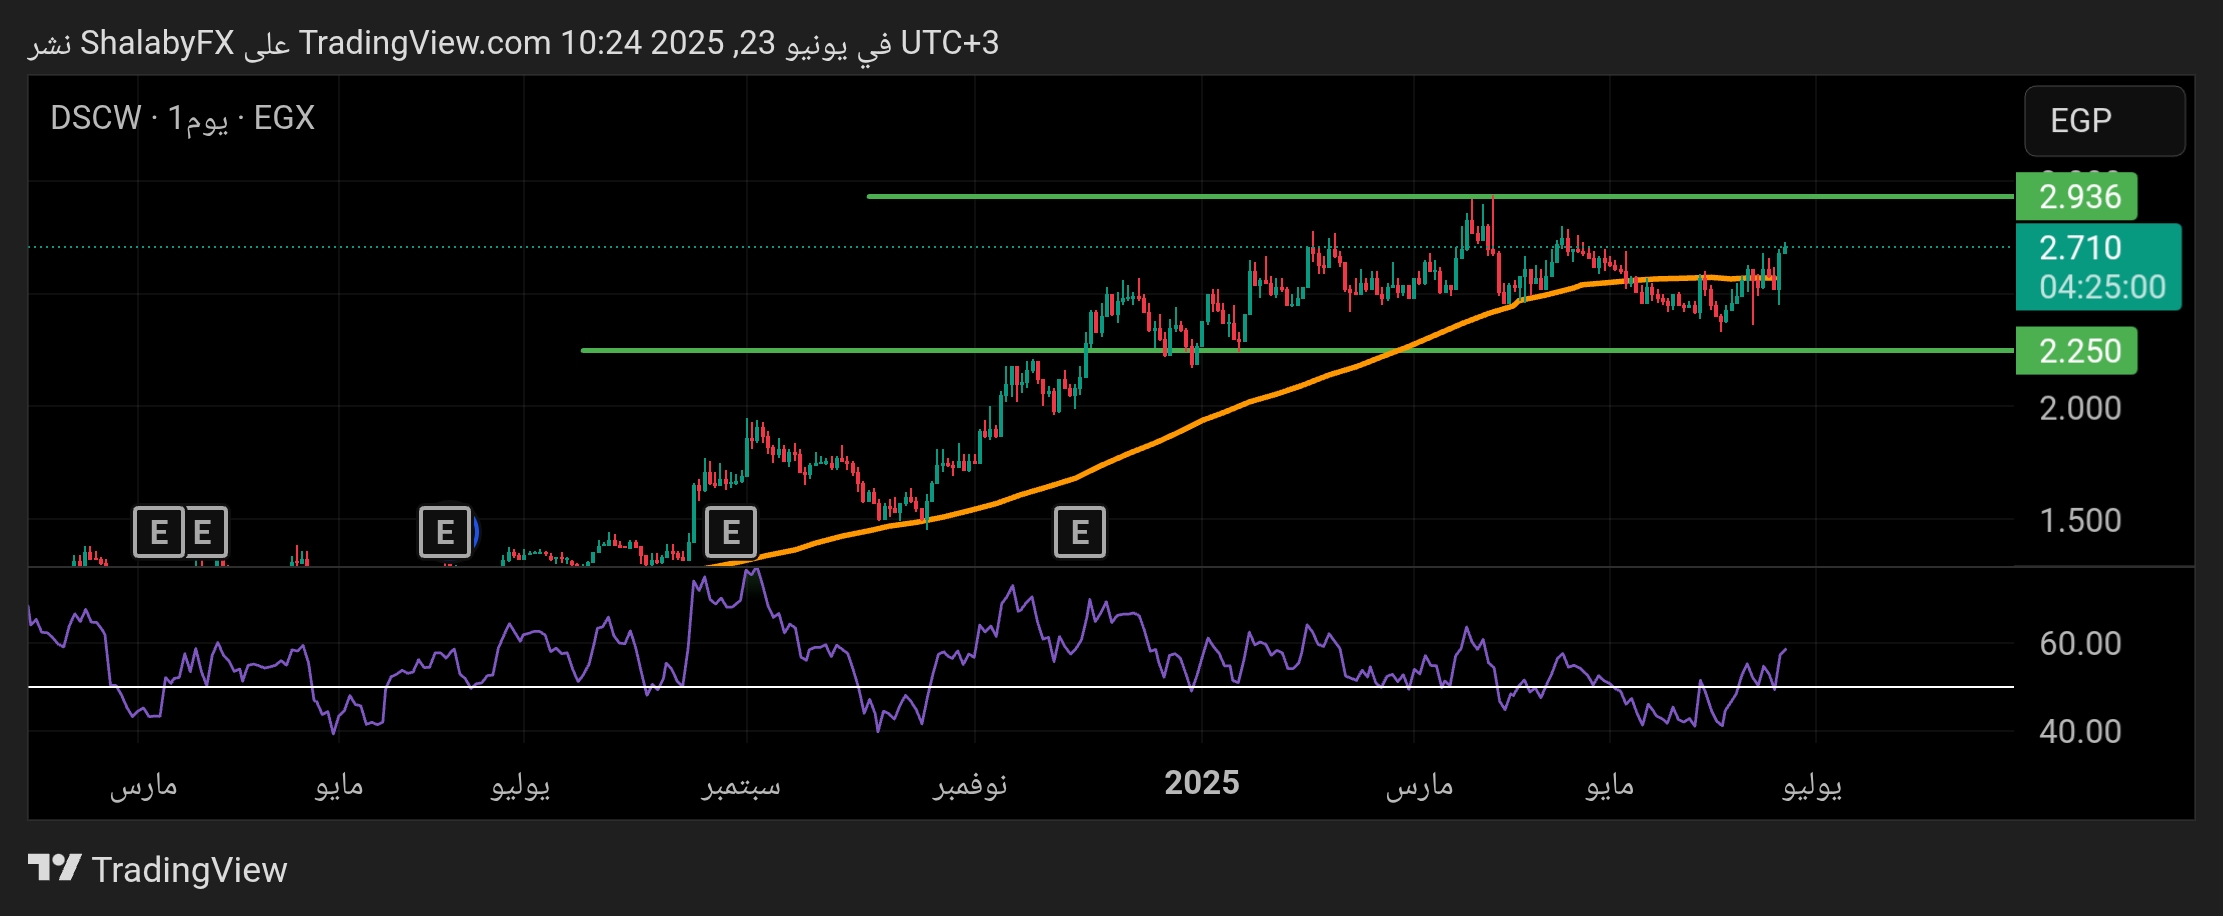This screenshot has width=2223, height=916.
Task: Click the TradingView logo icon
Action: 55,868
